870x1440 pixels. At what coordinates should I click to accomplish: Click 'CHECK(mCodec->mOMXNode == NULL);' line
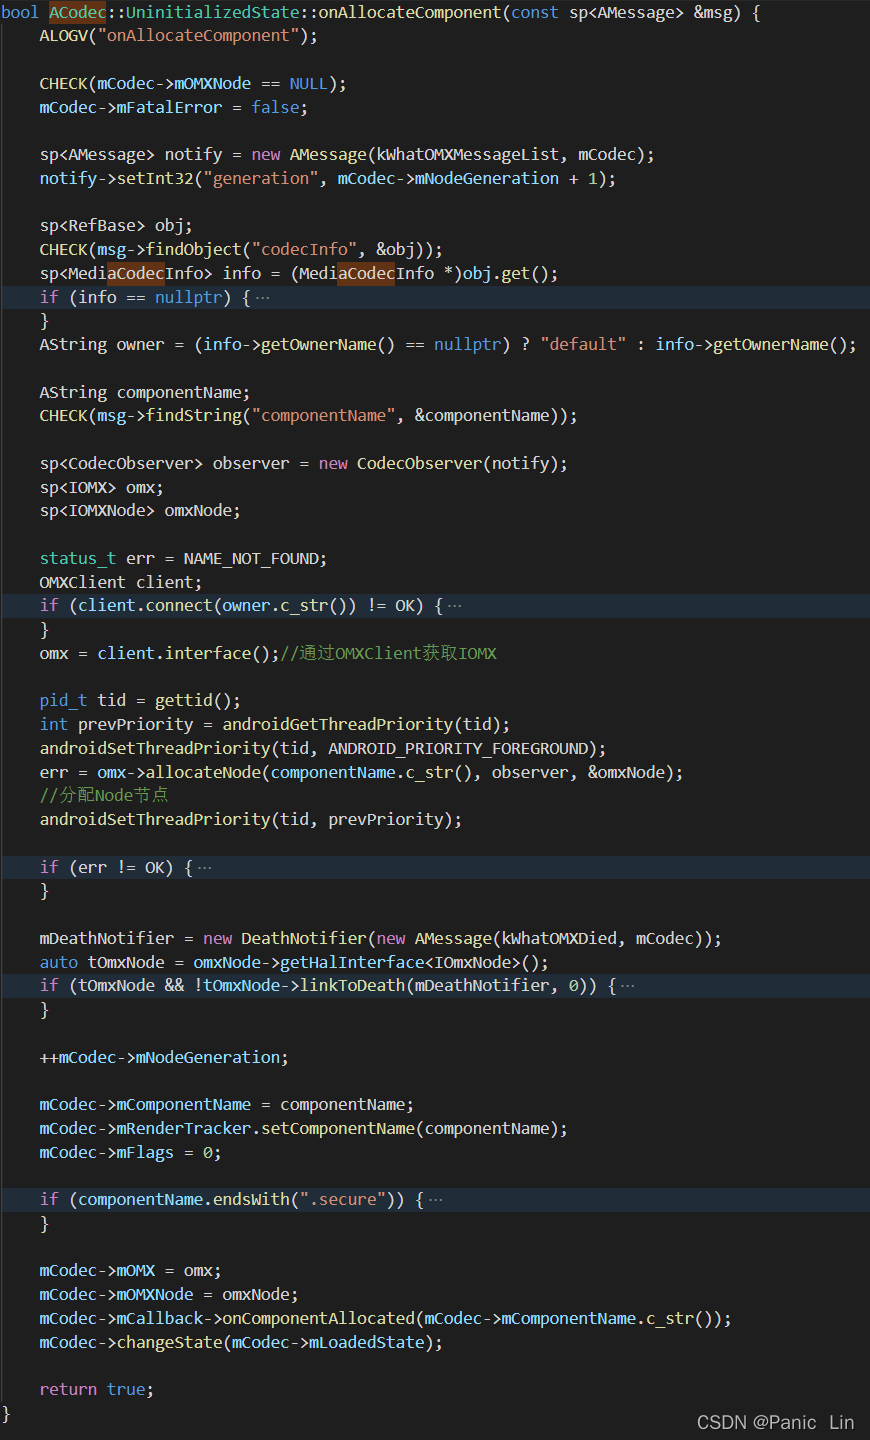(193, 84)
